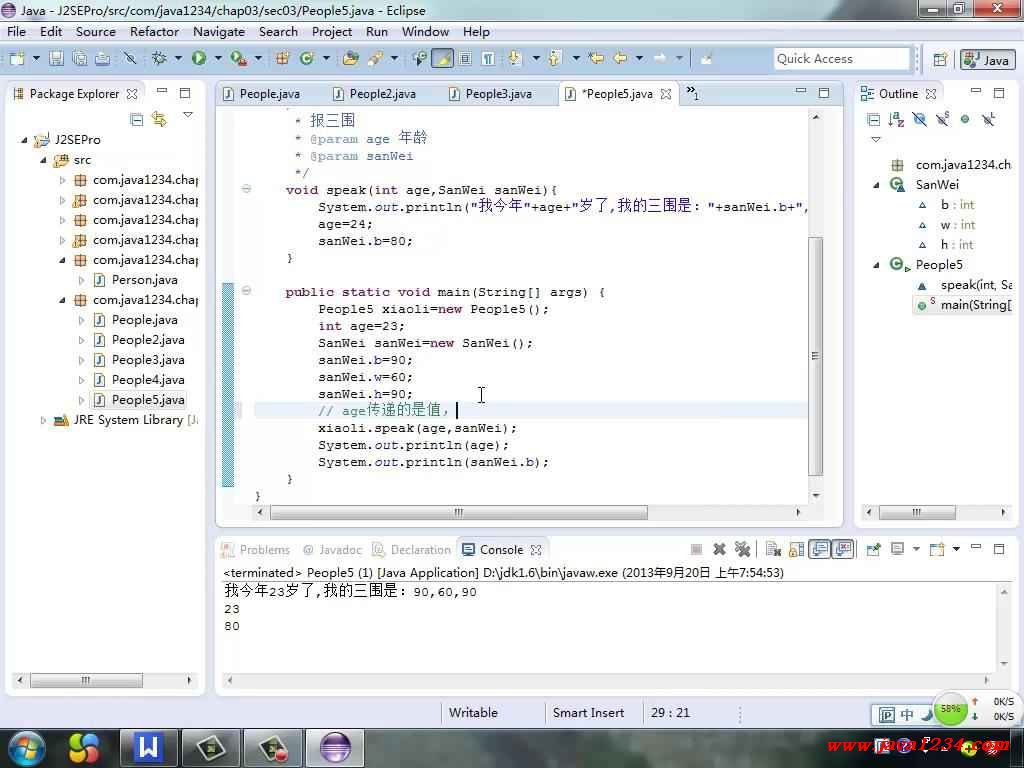This screenshot has width=1024, height=768.
Task: Switch to People2.java editor tab
Action: coord(376,94)
